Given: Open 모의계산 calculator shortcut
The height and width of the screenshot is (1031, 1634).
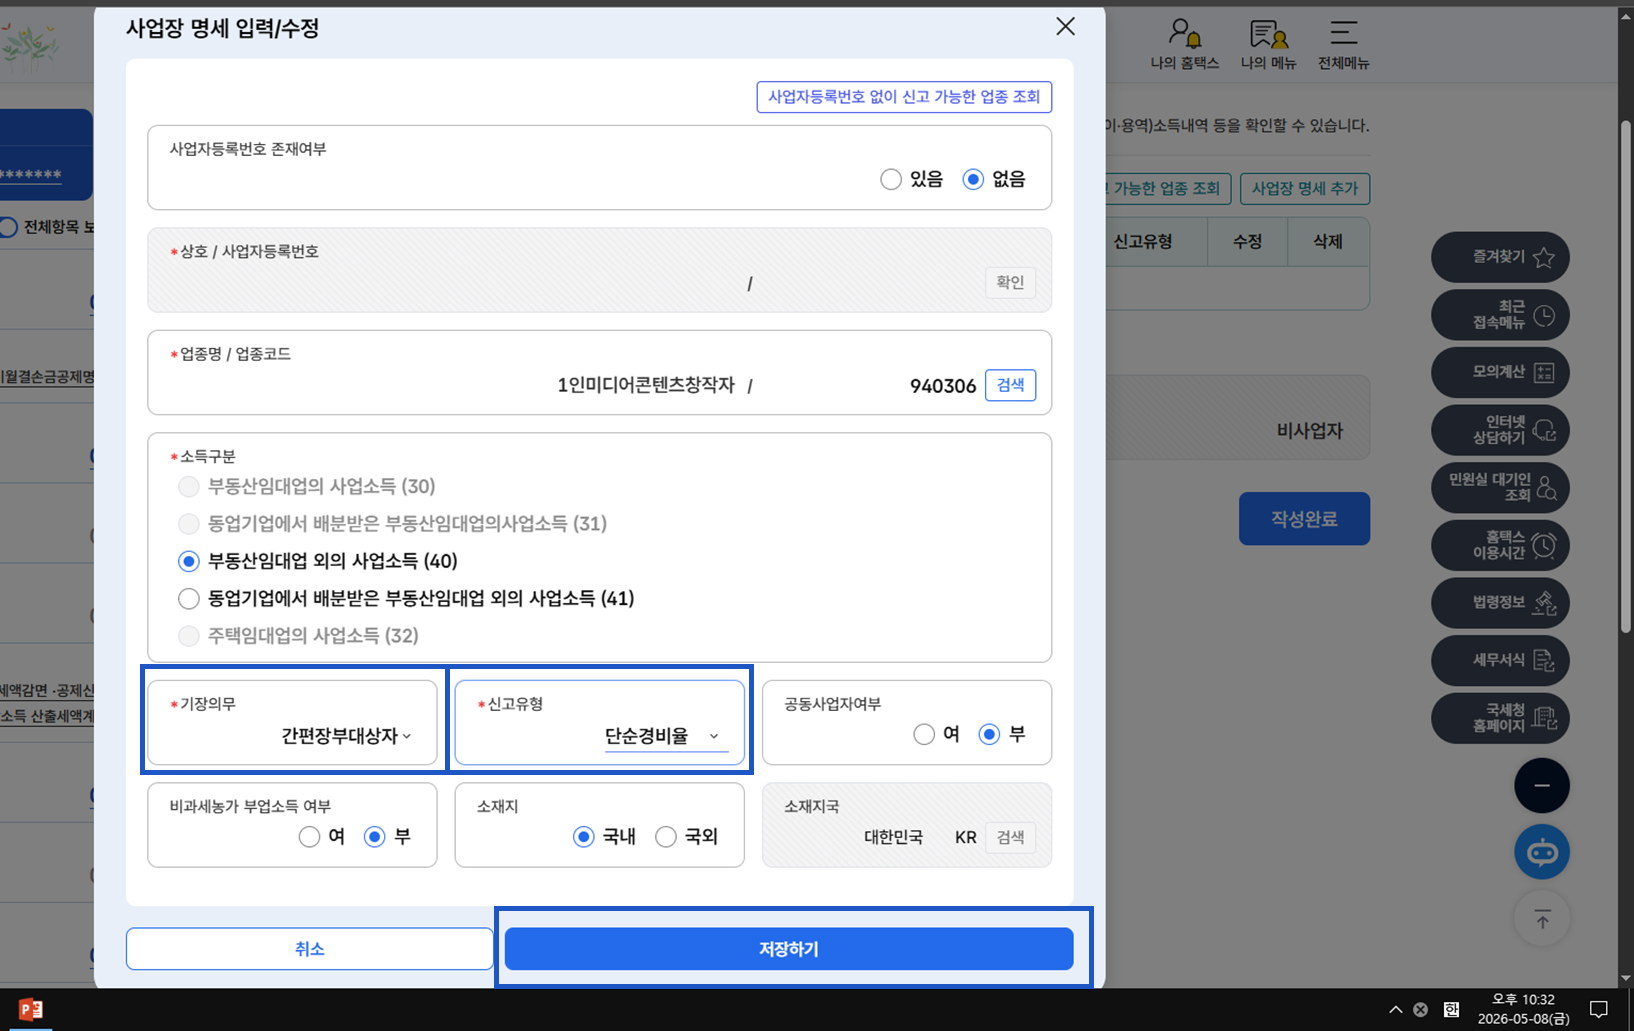Looking at the screenshot, I should point(1500,372).
